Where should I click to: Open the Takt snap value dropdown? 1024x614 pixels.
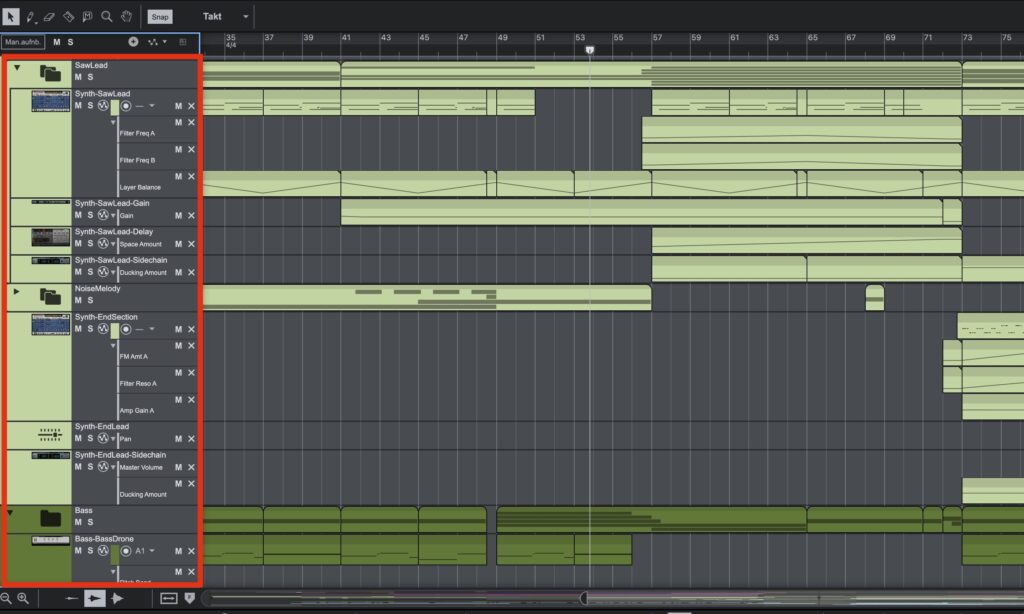(246, 17)
